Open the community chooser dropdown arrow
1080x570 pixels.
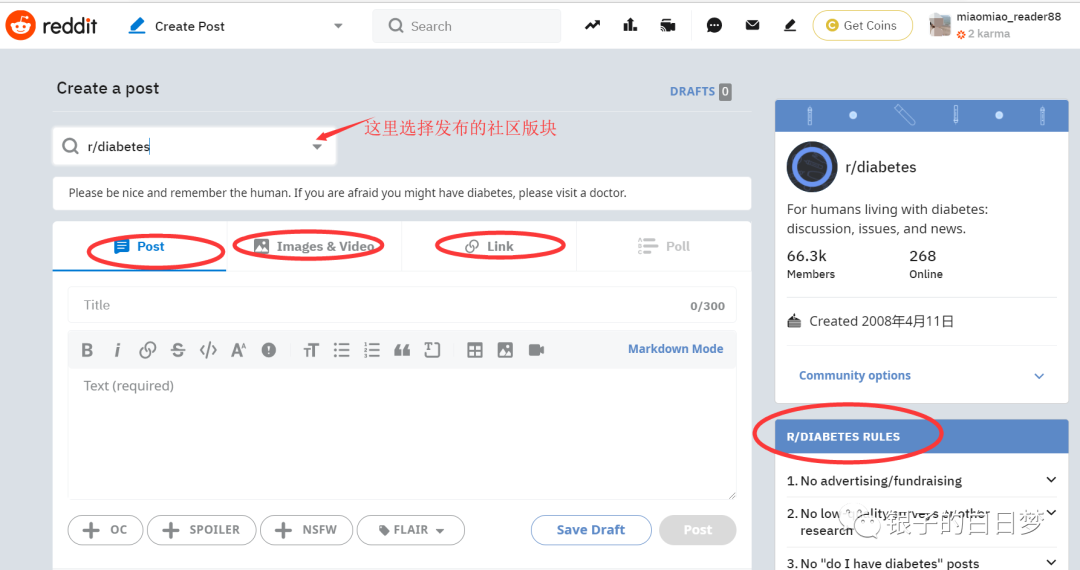tap(317, 147)
